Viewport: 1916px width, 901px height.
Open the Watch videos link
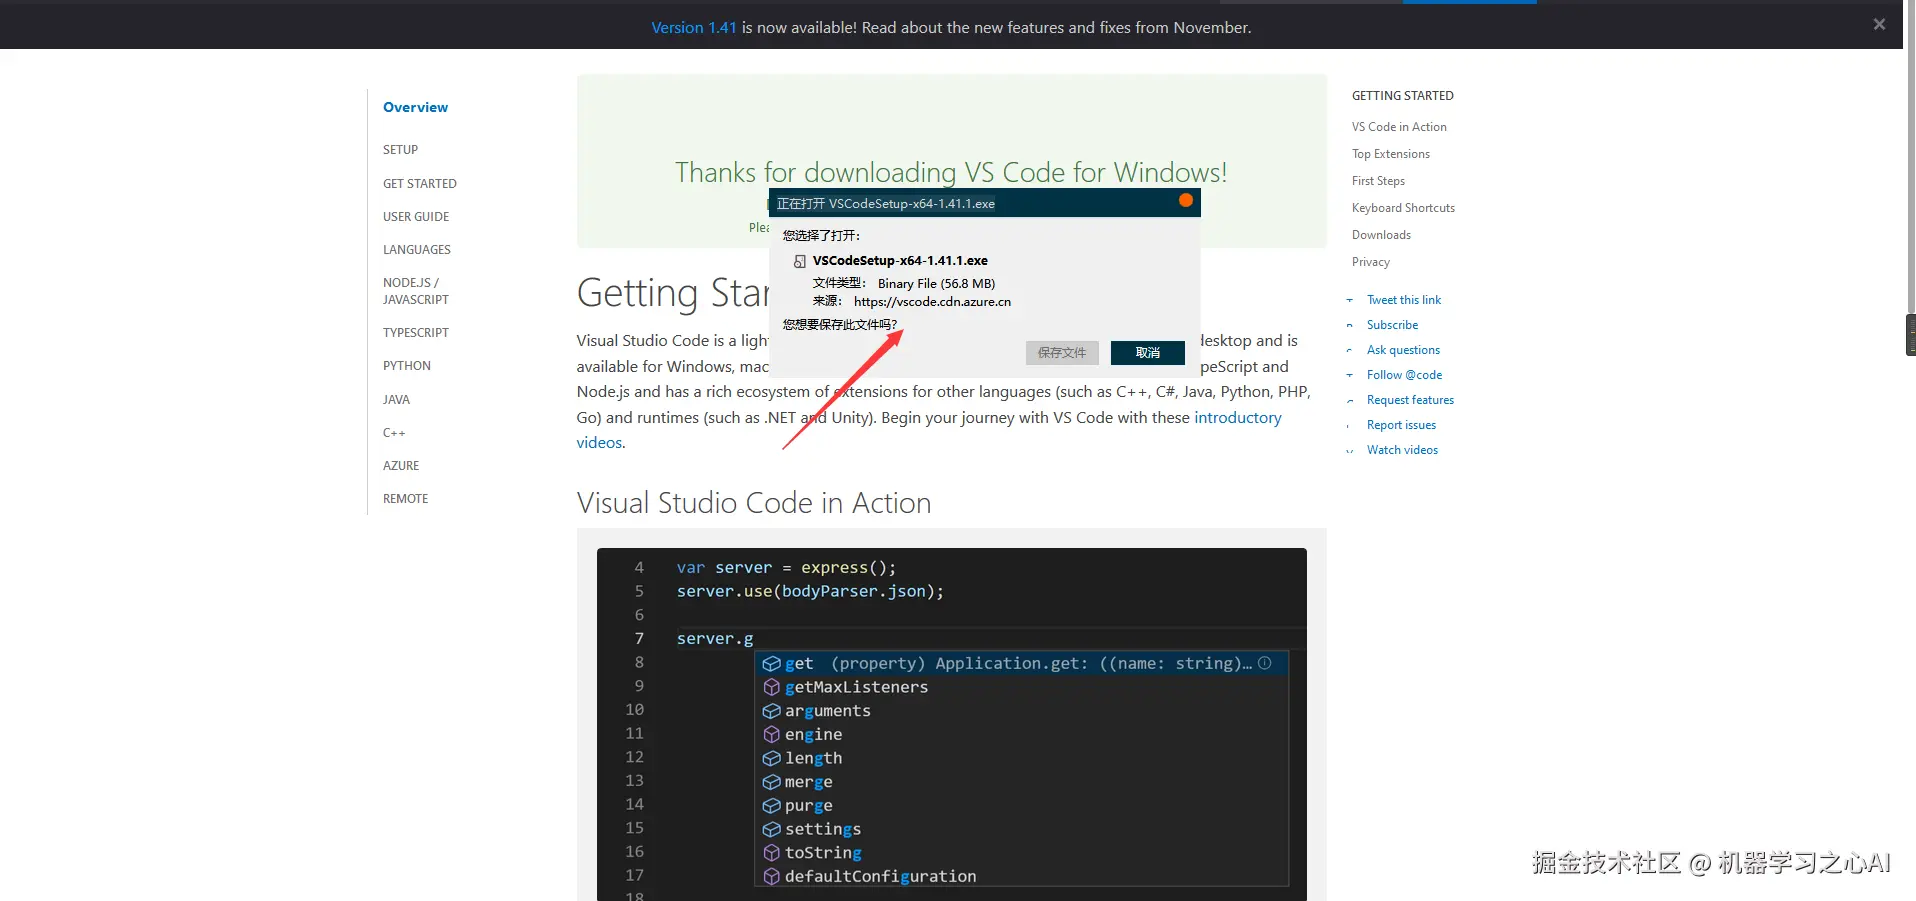[1402, 450]
